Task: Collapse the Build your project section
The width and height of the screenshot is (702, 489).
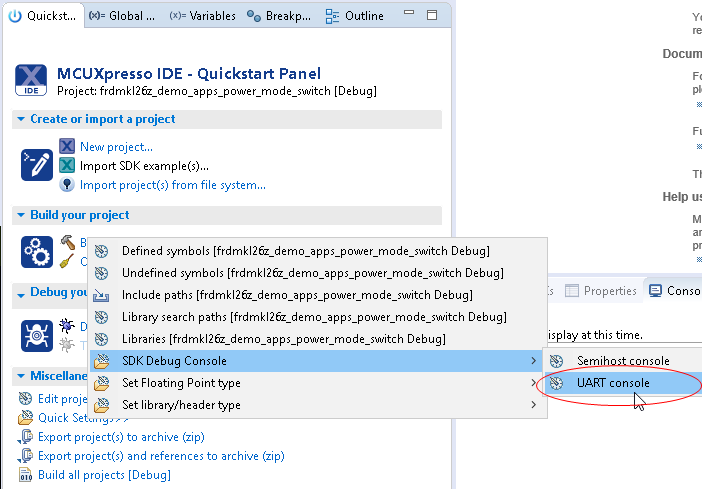Action: click(x=21, y=215)
